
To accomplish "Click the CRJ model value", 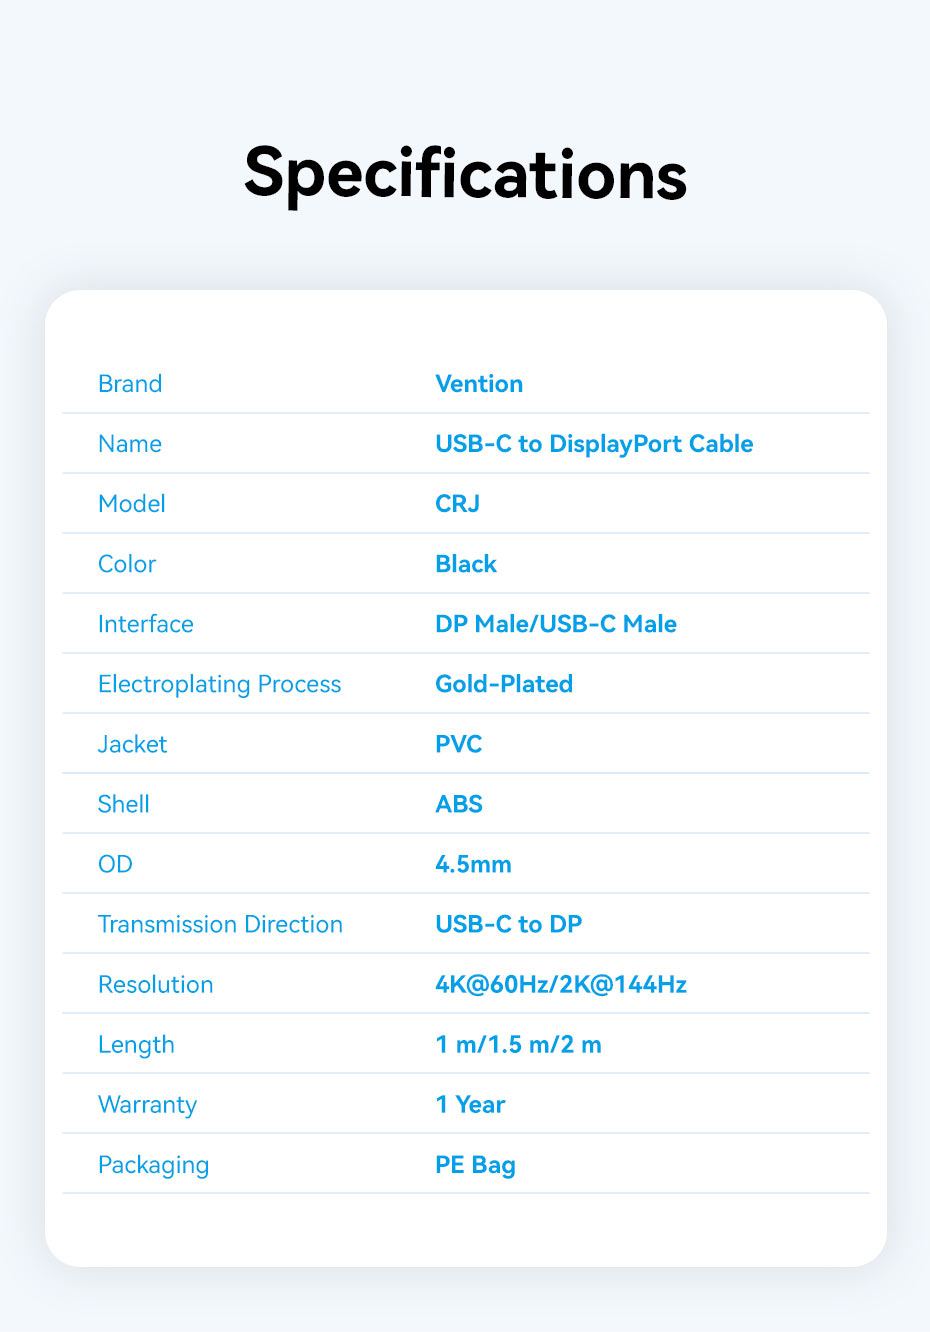I will point(457,504).
